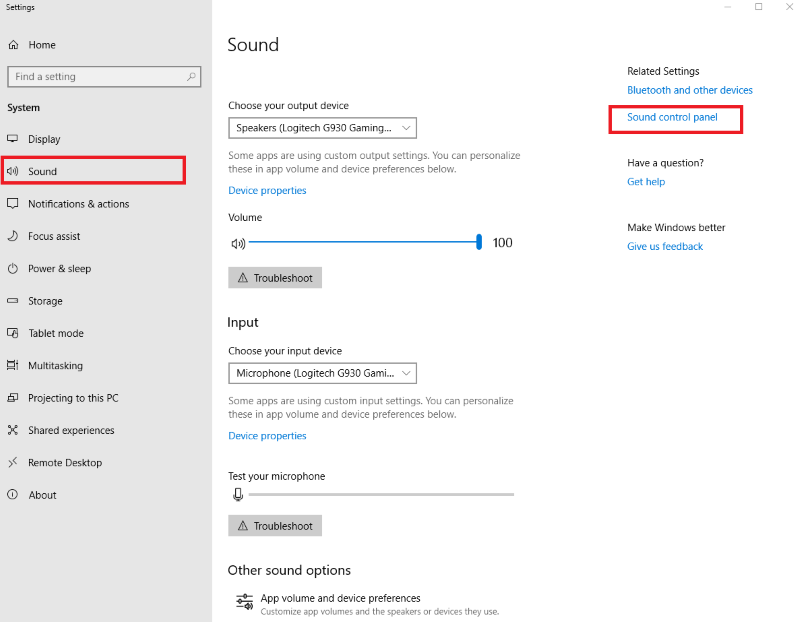800x622 pixels.
Task: Open the About page
Action: pos(42,494)
